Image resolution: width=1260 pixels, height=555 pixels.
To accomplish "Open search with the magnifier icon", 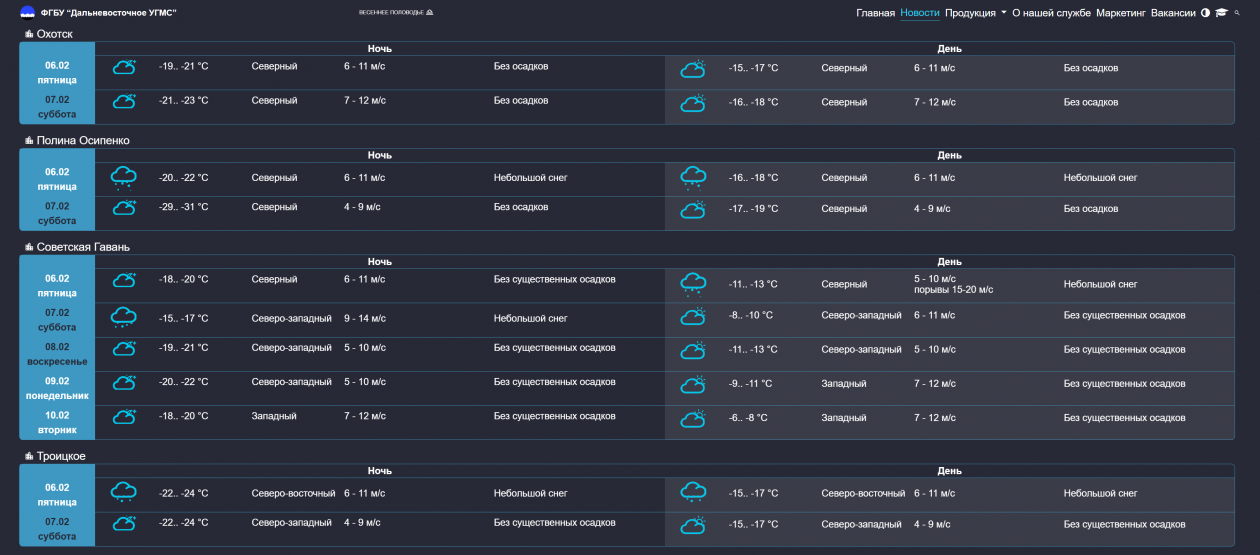I will point(1237,13).
